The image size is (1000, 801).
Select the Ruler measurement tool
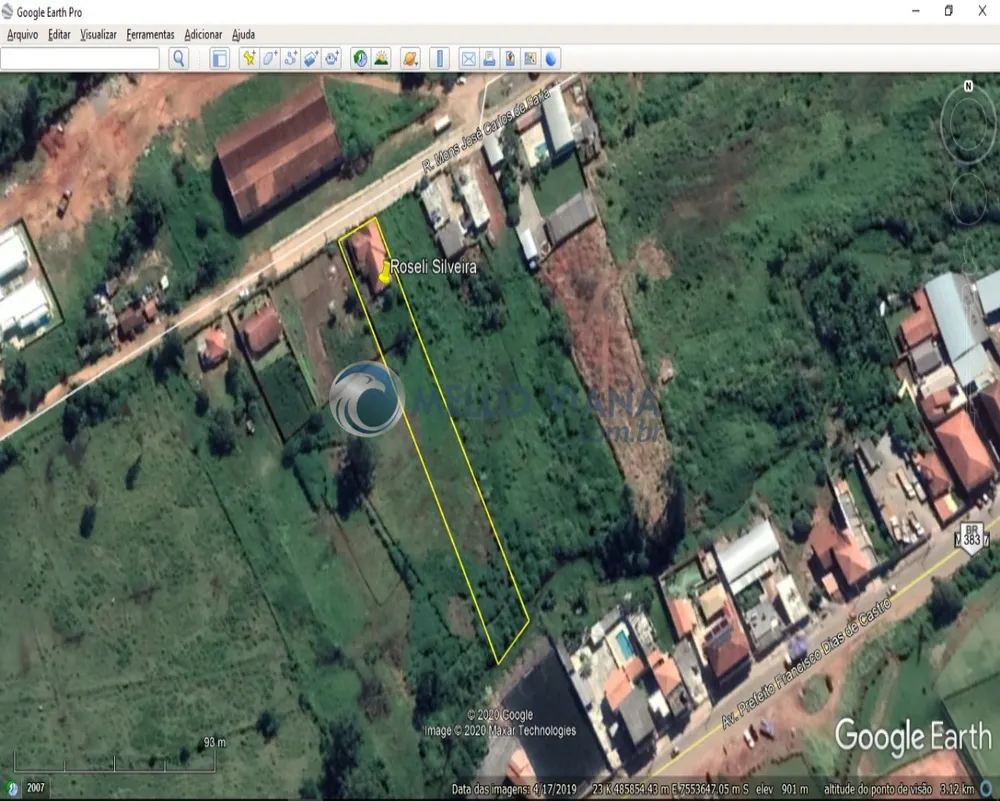coord(439,59)
